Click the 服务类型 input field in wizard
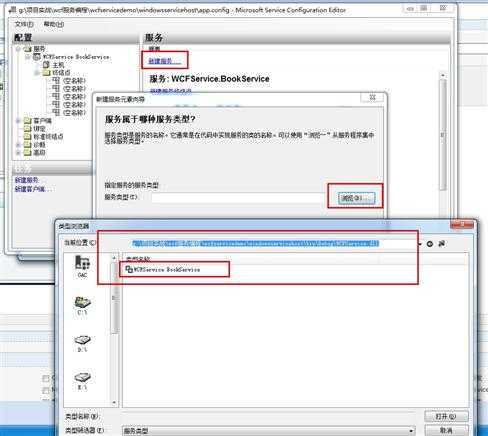488x436 pixels. click(x=238, y=197)
